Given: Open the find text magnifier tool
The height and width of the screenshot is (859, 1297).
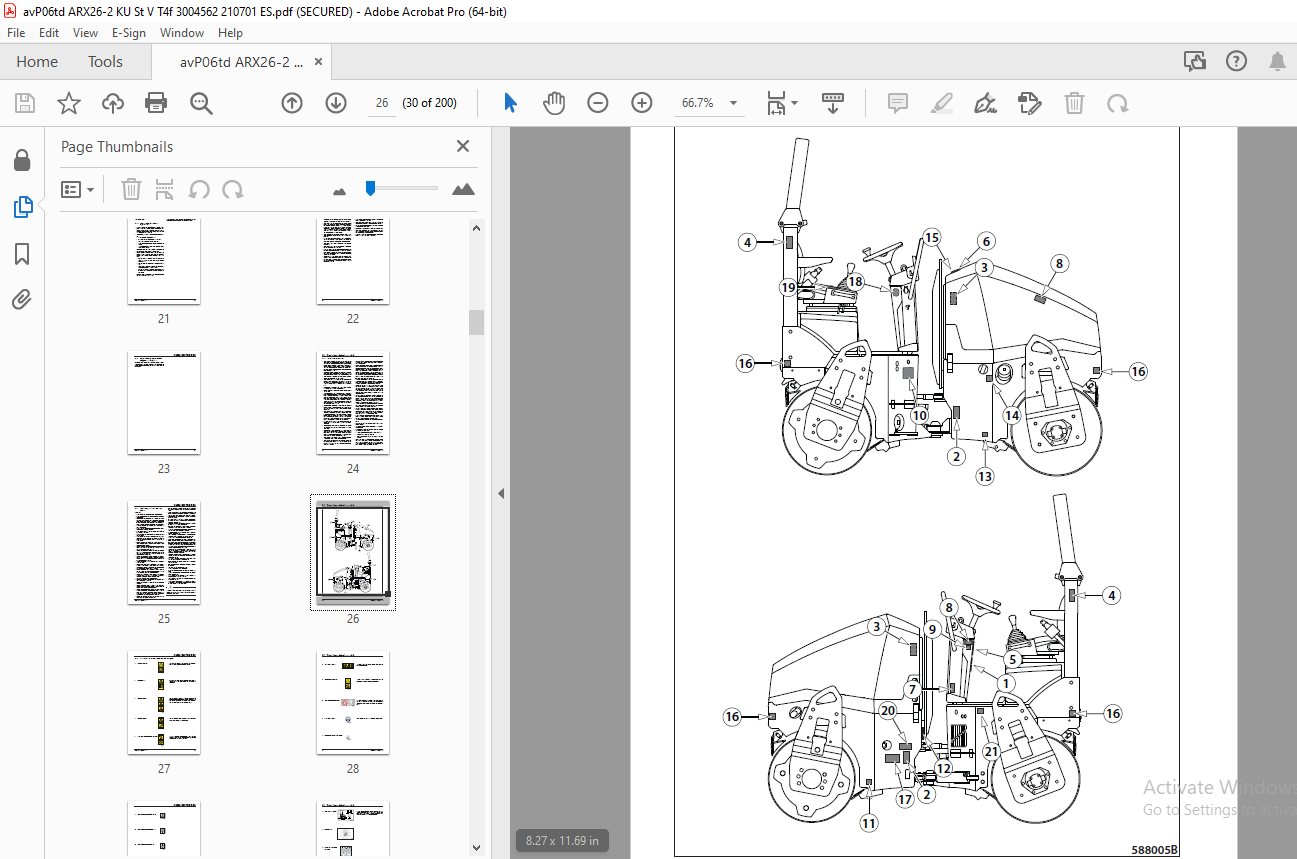Looking at the screenshot, I should (201, 103).
